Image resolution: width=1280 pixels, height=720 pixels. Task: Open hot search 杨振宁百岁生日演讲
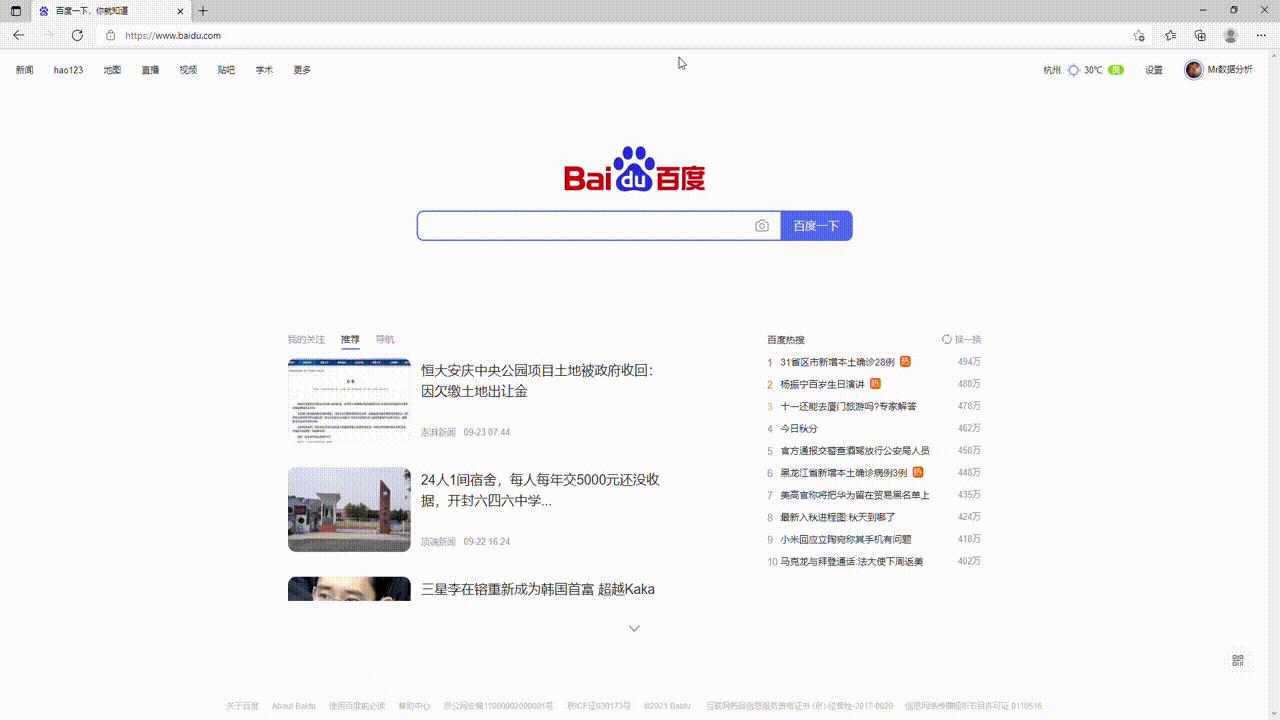pyautogui.click(x=822, y=384)
